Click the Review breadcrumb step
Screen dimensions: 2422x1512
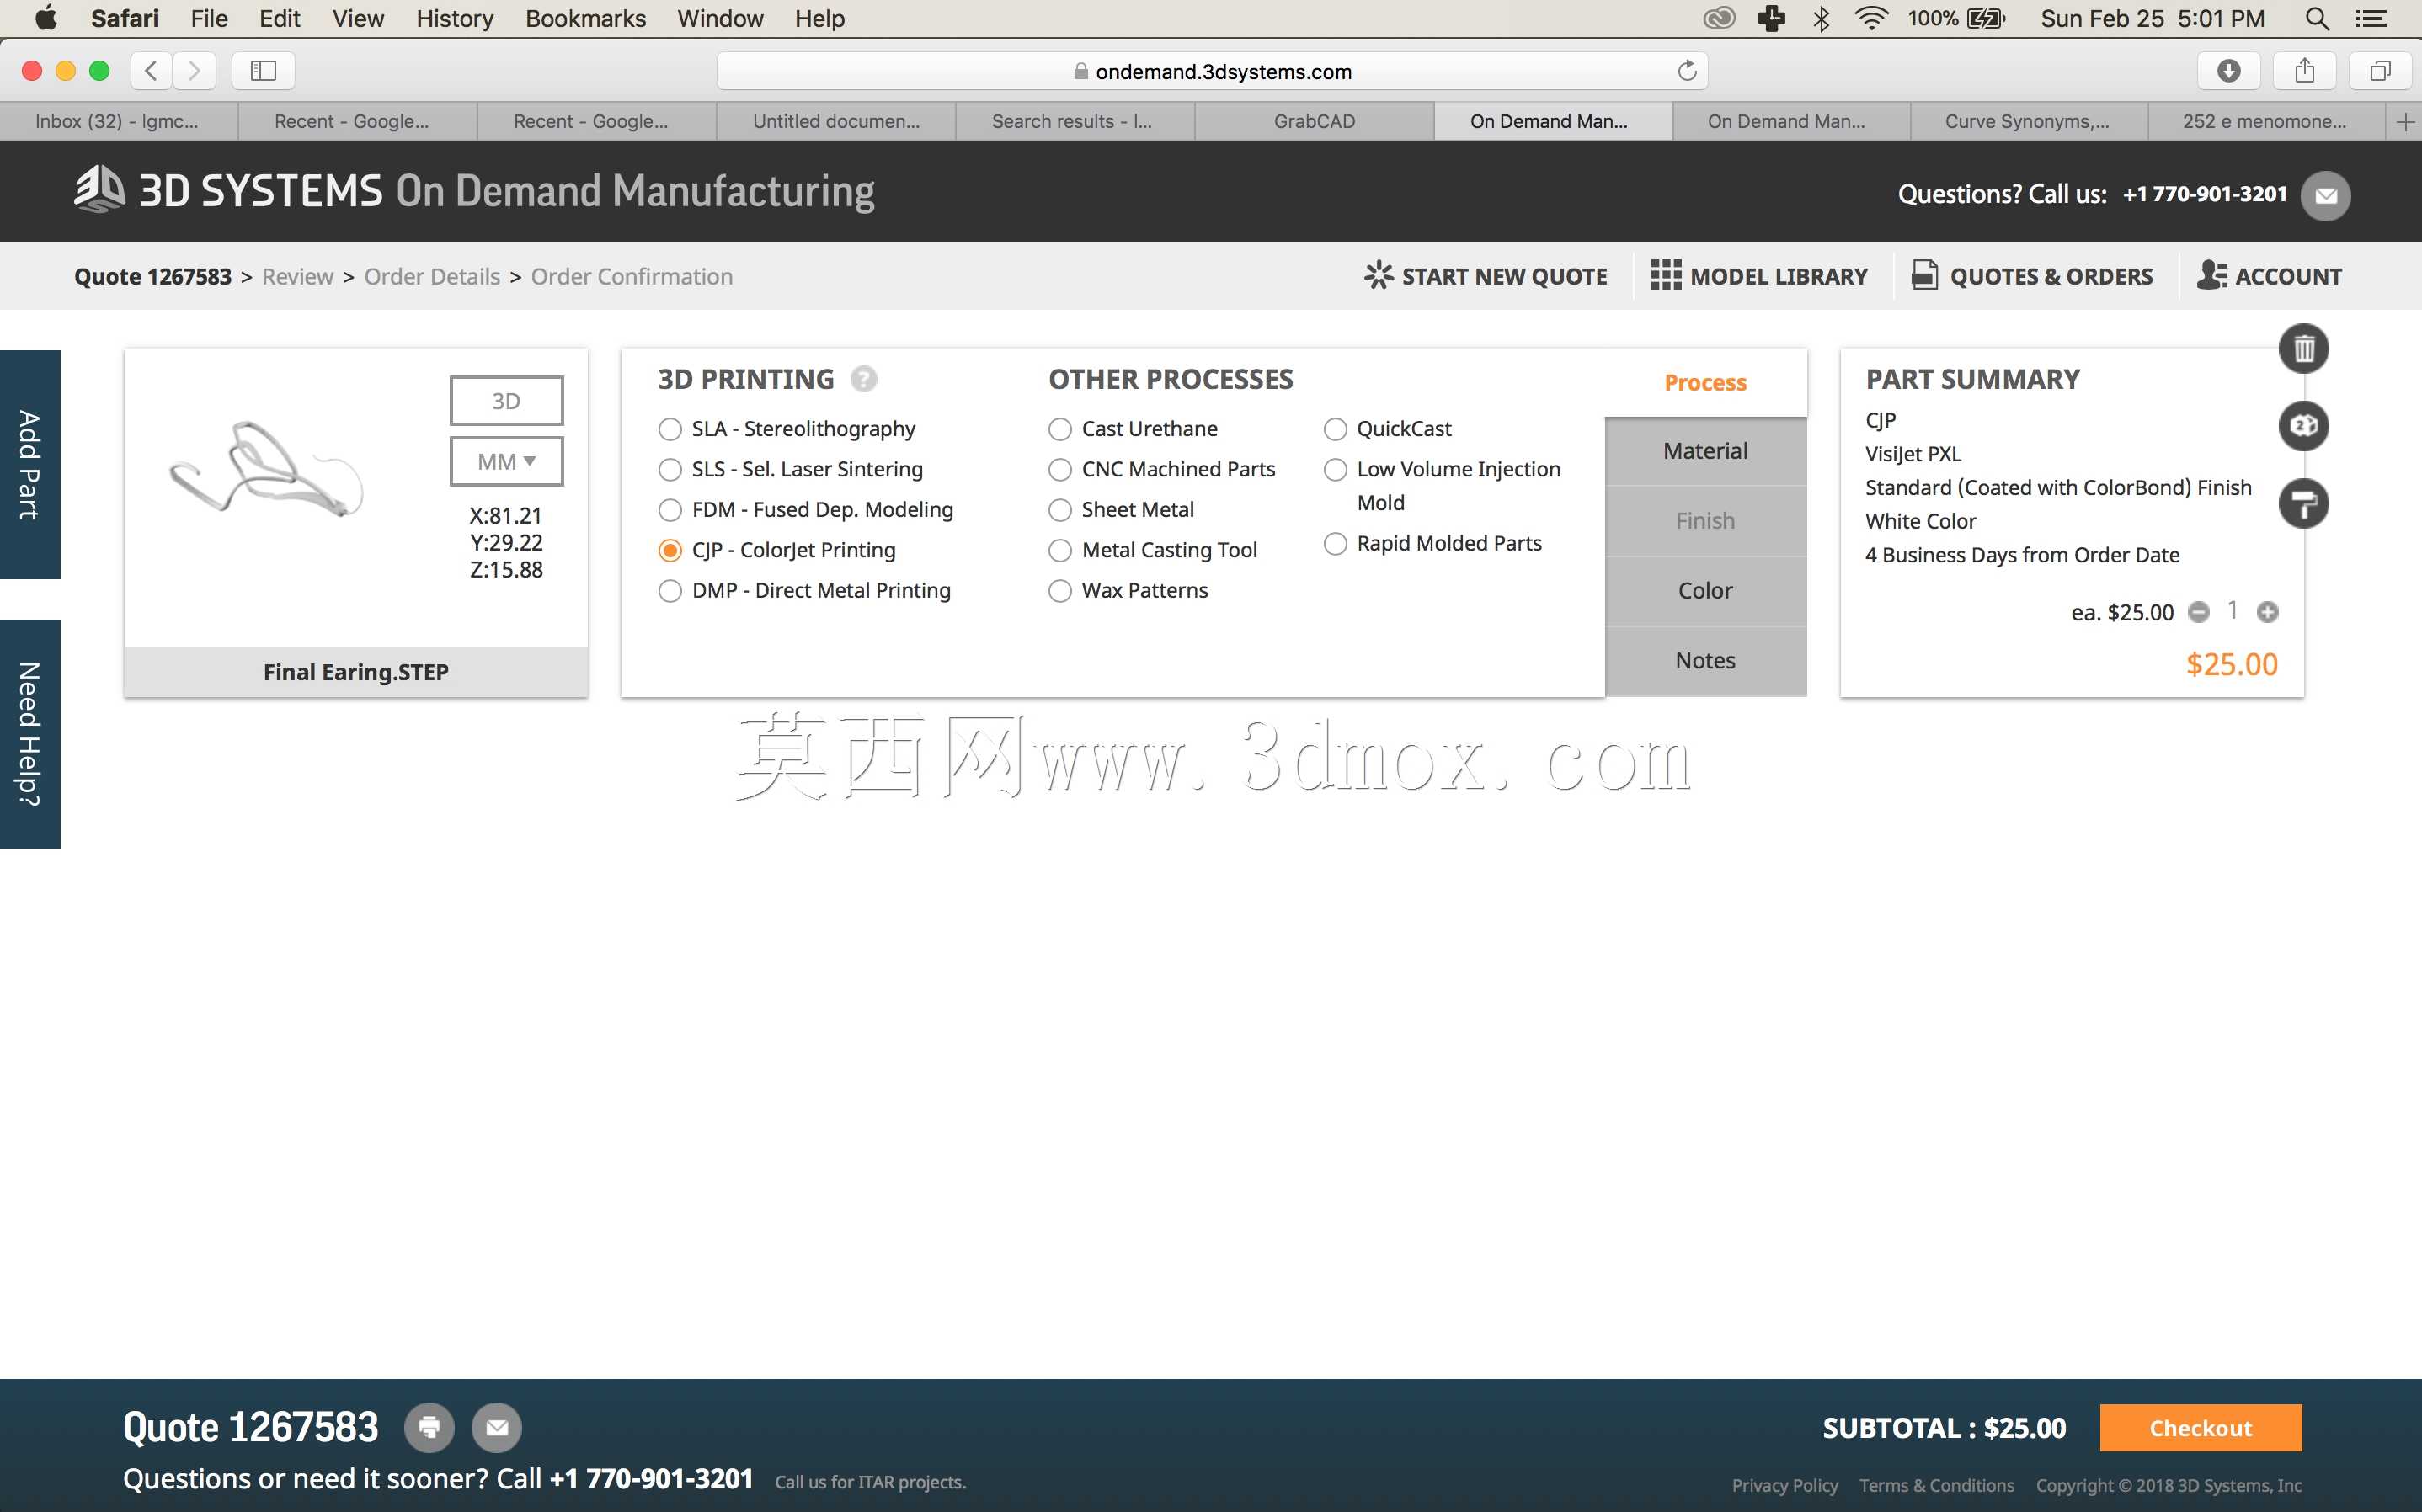(297, 276)
